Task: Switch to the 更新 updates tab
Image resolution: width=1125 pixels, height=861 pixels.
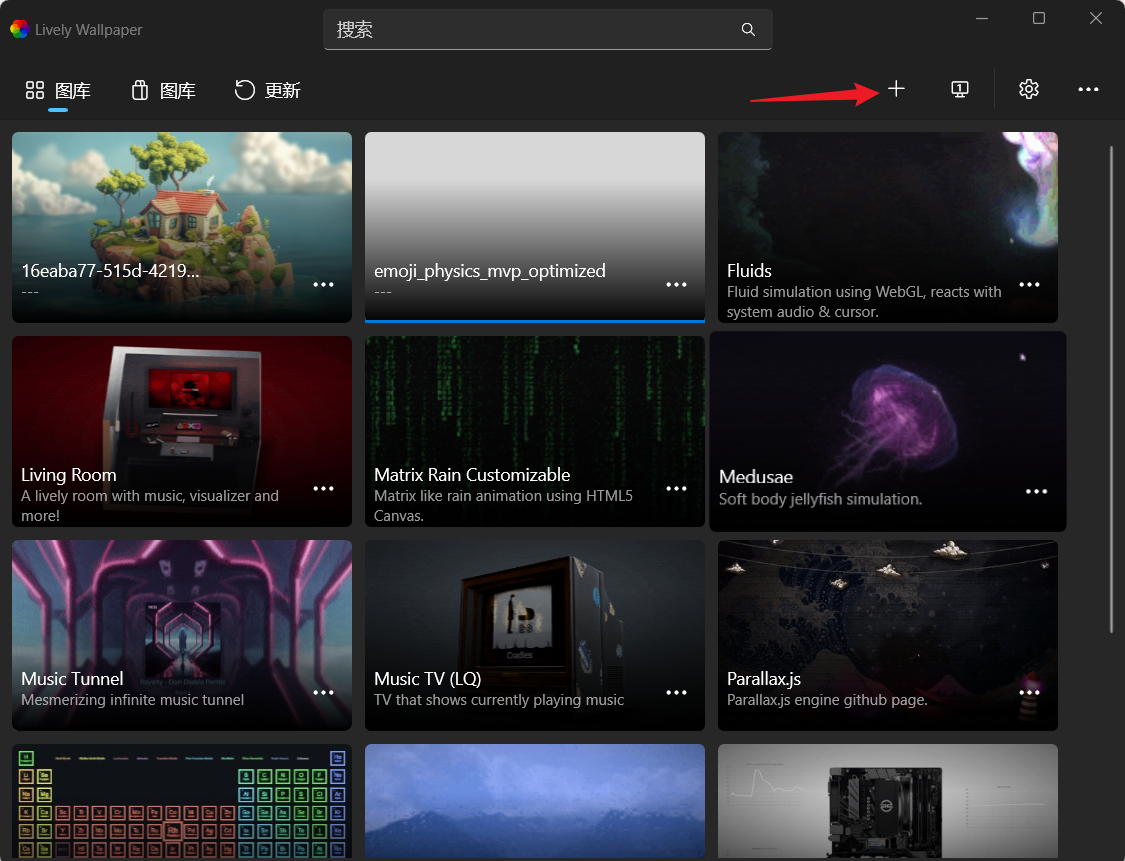Action: click(268, 90)
